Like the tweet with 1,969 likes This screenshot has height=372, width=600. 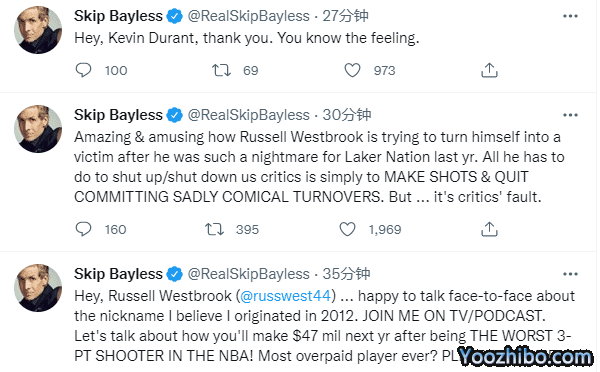pos(347,229)
